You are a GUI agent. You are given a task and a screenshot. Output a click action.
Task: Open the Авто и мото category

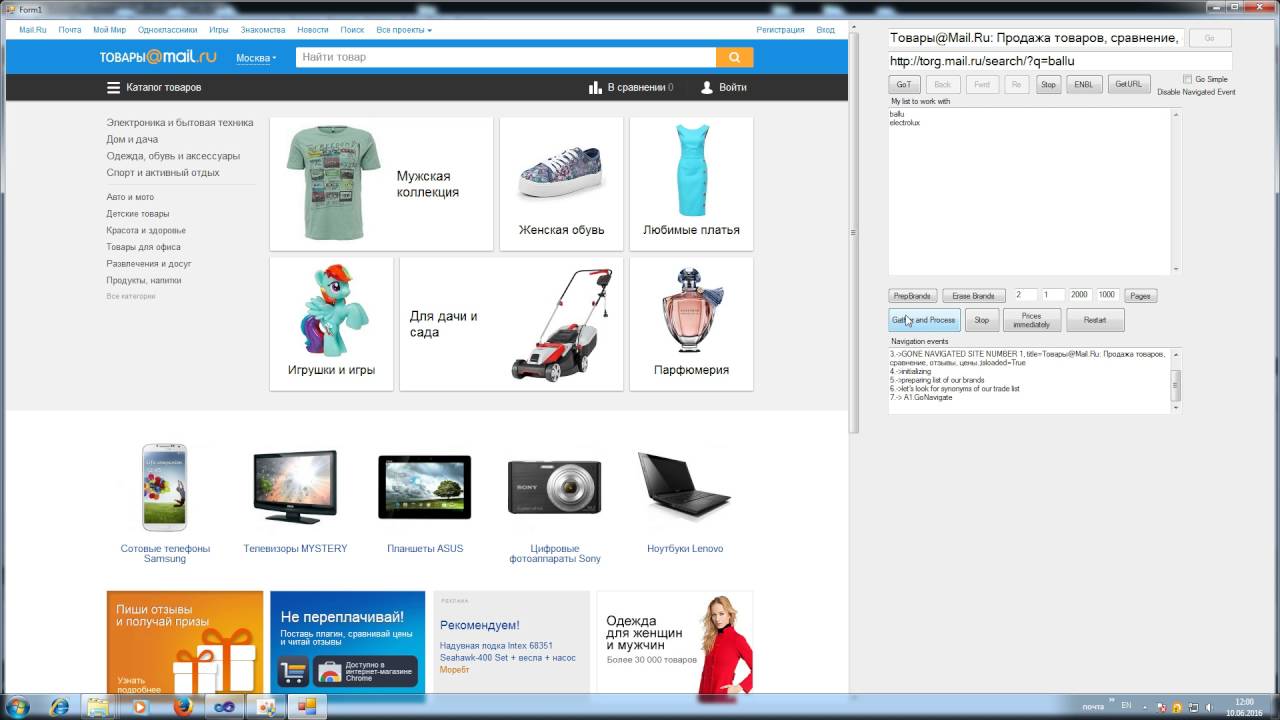130,197
